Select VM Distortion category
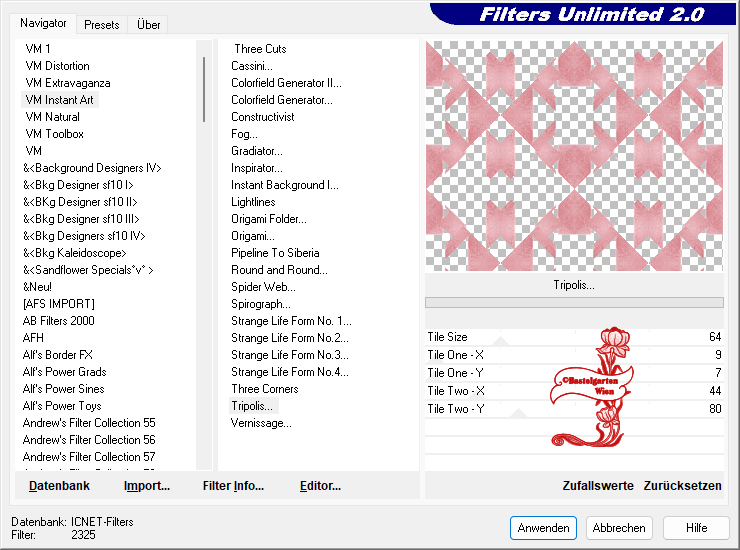The width and height of the screenshot is (740, 550). coord(58,66)
